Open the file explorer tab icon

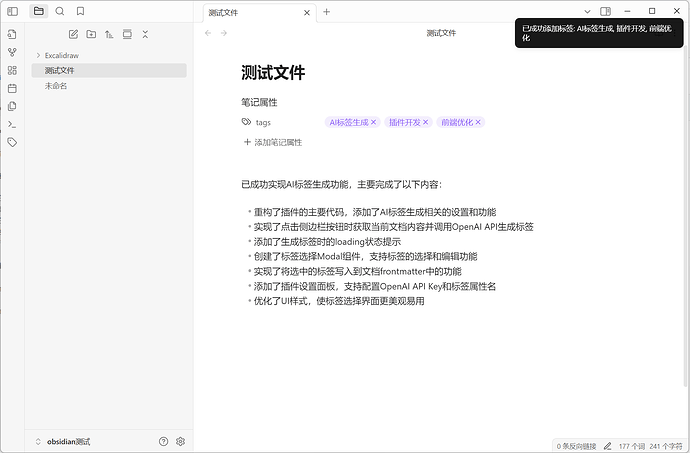click(39, 11)
